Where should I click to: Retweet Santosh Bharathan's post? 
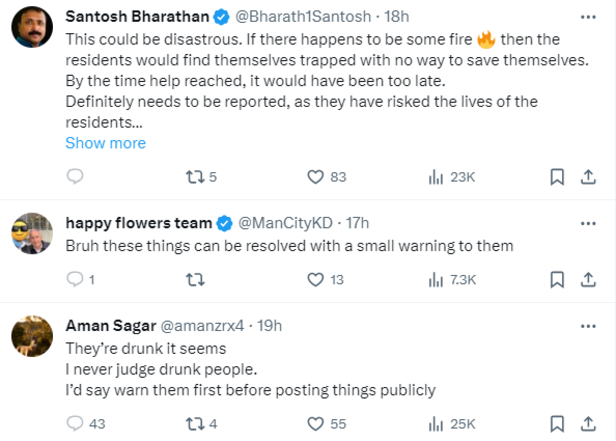(x=194, y=177)
